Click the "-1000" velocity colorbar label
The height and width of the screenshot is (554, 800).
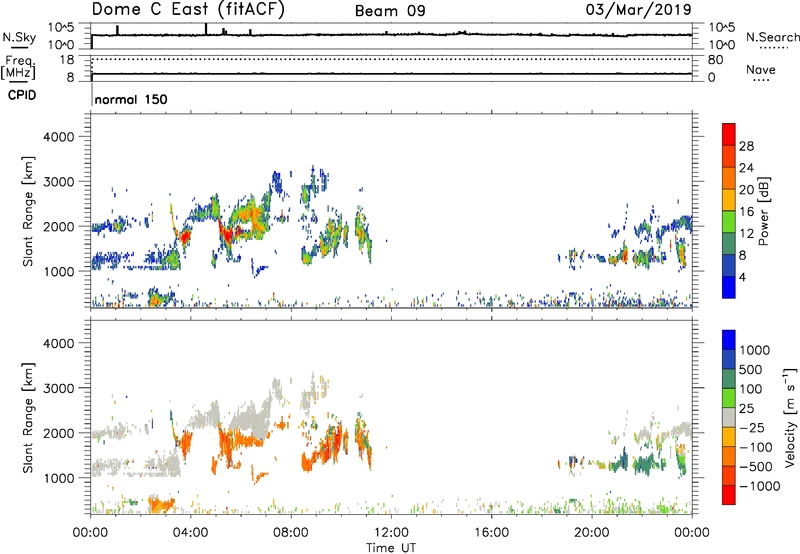(x=760, y=486)
